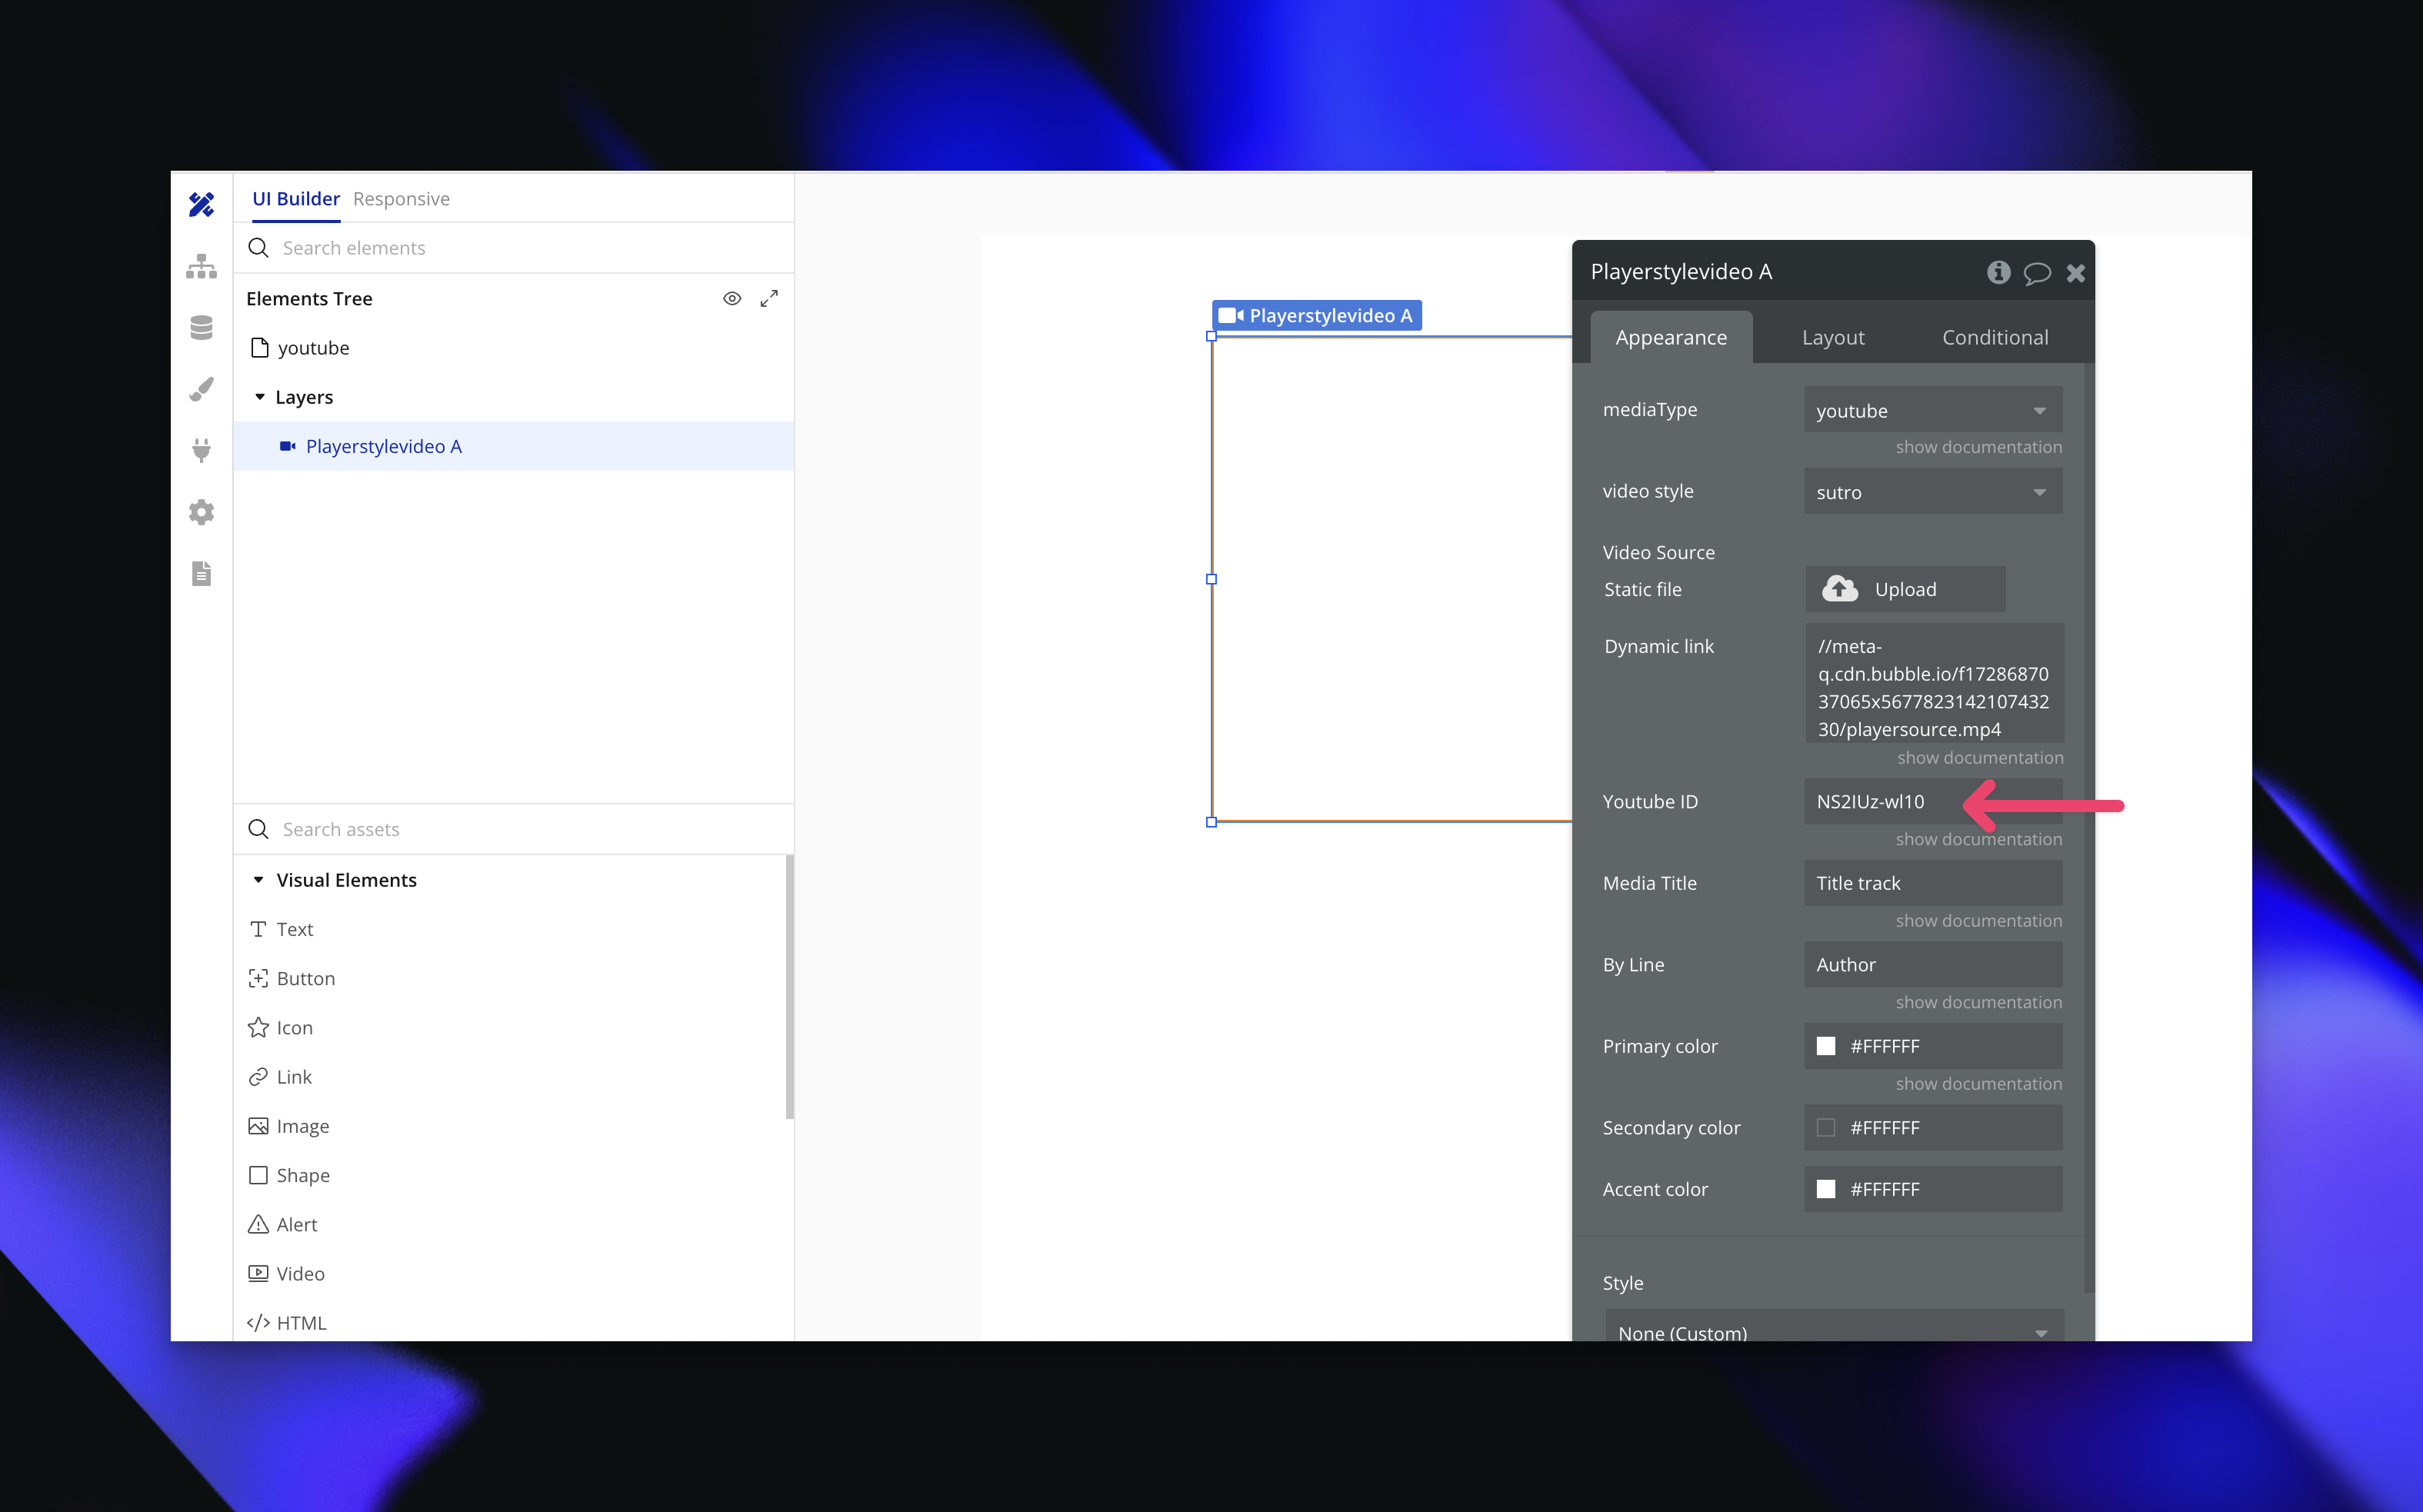Show documentation under By Line field
This screenshot has height=1512, width=2423.
click(x=1979, y=1002)
